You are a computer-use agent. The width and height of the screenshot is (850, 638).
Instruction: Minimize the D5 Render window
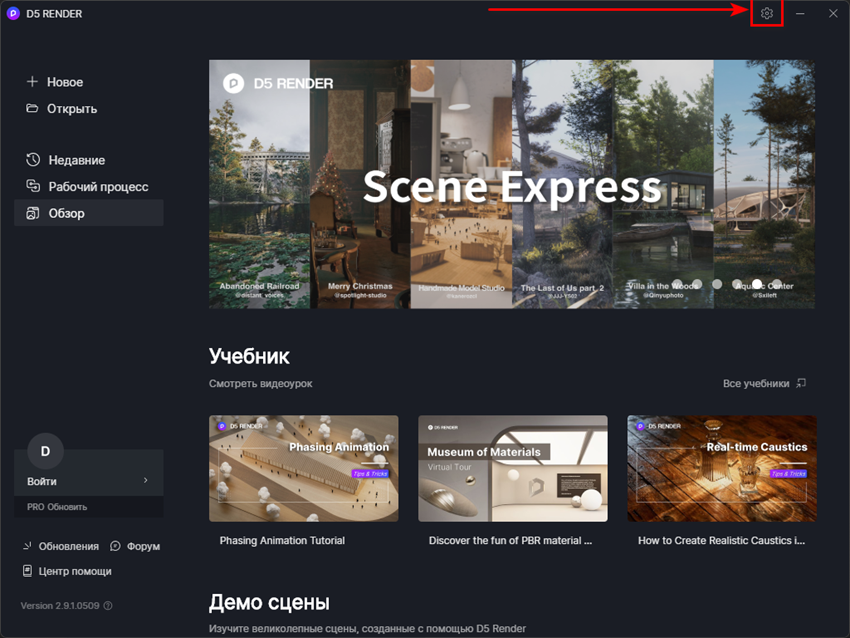800,14
